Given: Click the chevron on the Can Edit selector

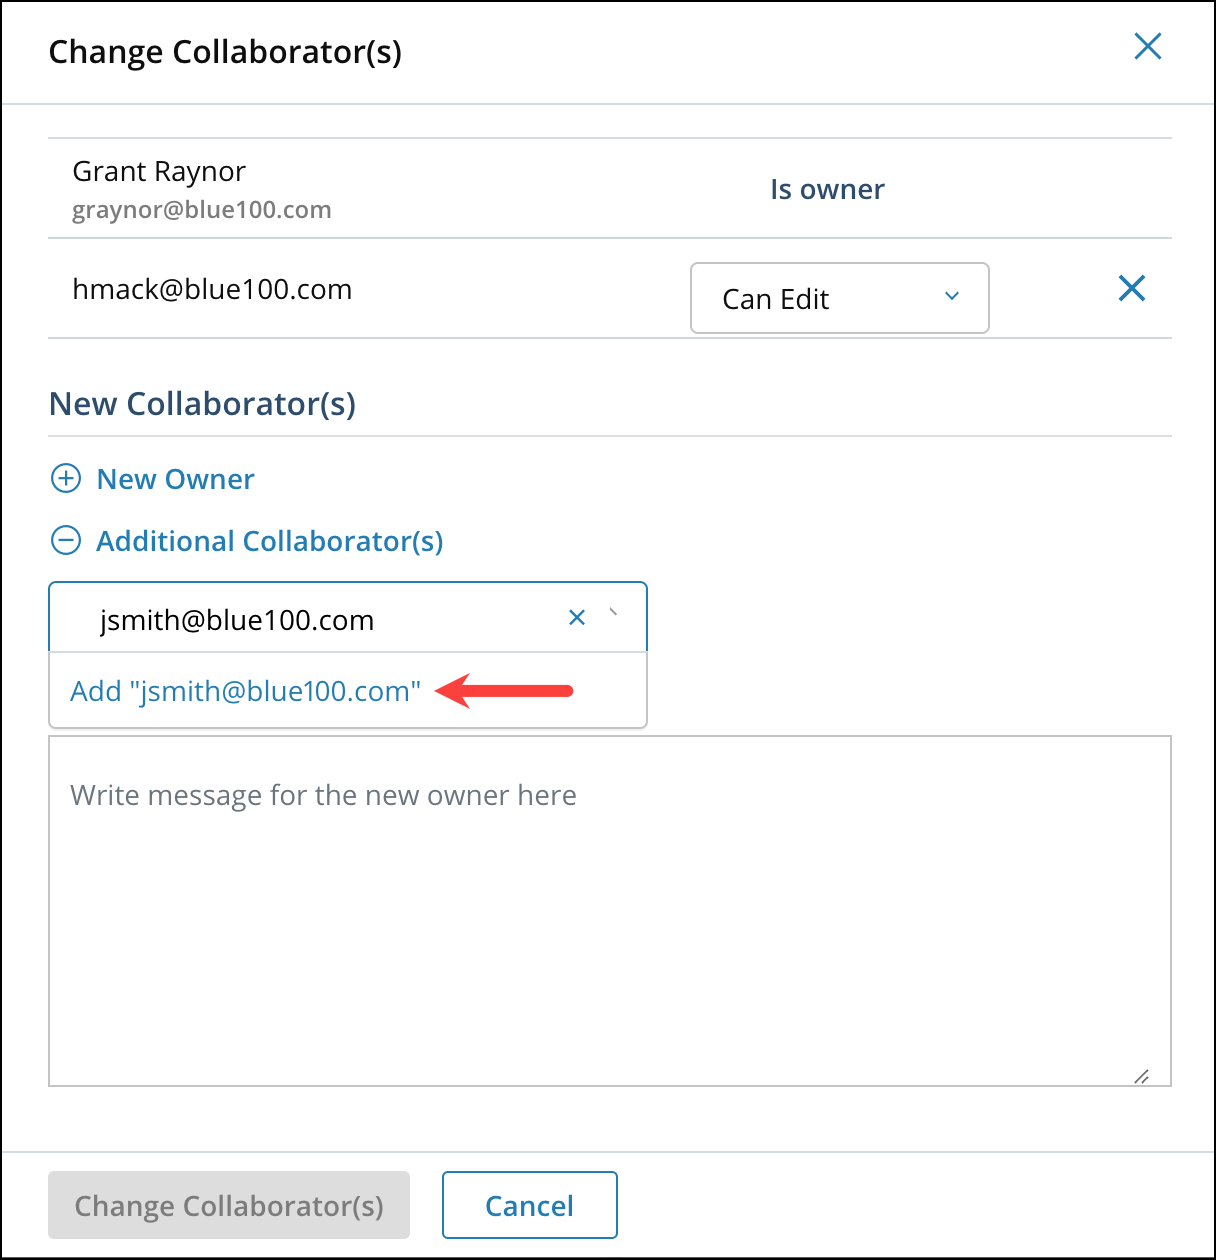Looking at the screenshot, I should click(x=952, y=297).
